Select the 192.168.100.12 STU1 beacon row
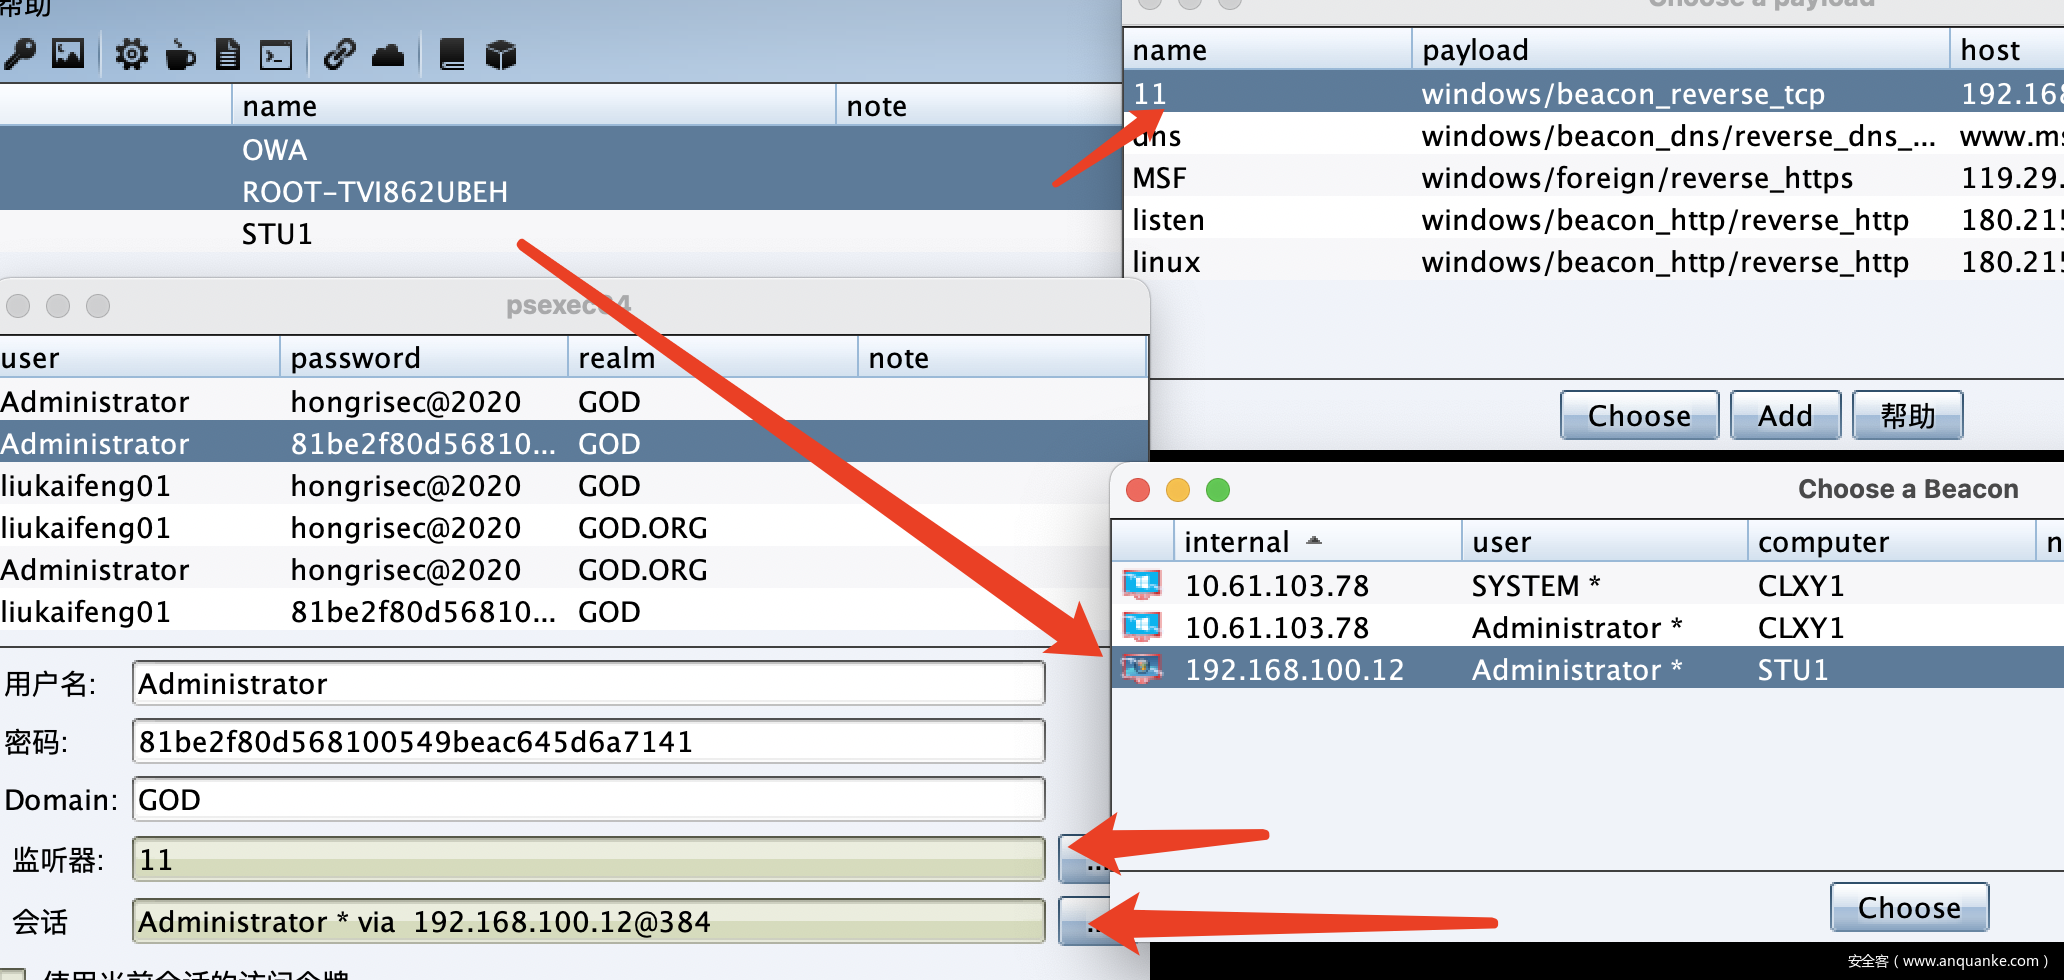The width and height of the screenshot is (2064, 980). point(1588,669)
